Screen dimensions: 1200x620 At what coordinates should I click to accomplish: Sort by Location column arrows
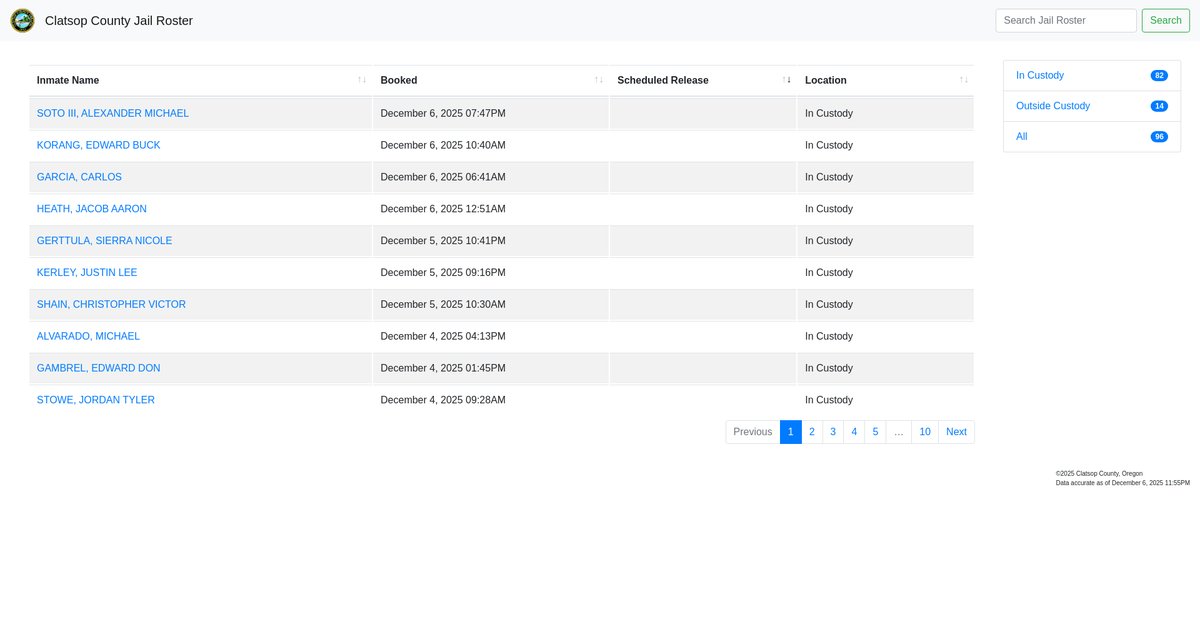(964, 80)
